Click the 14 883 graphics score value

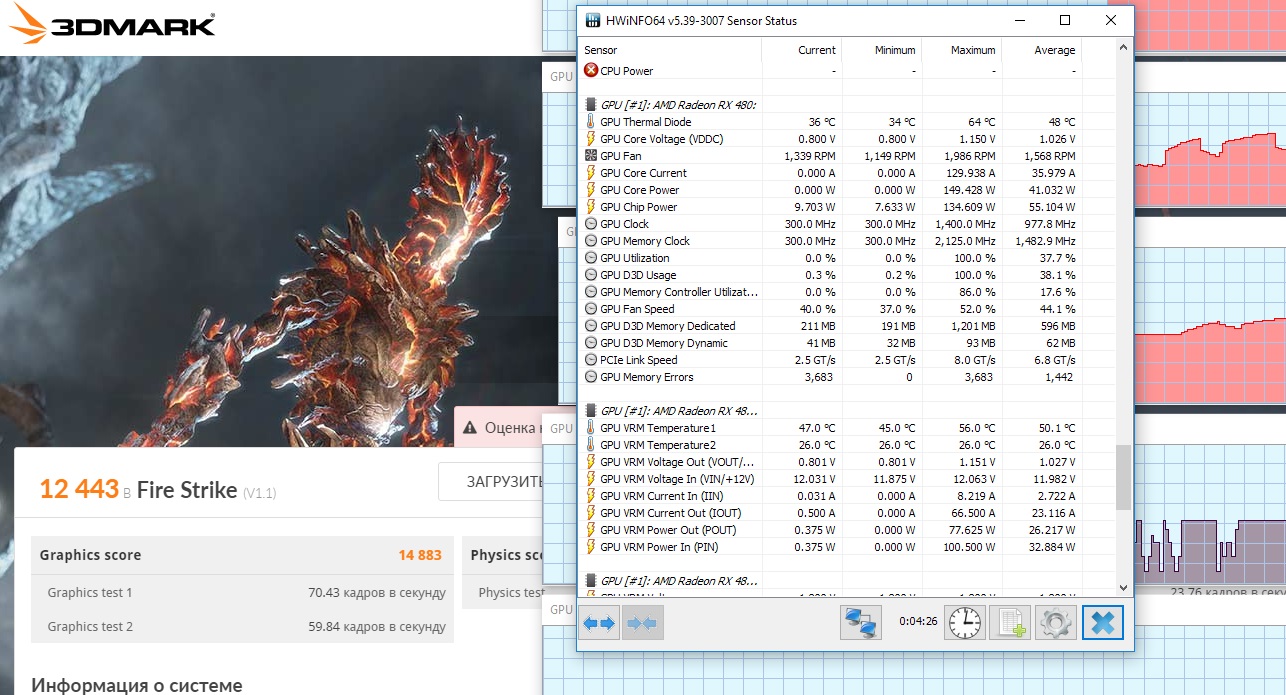point(420,555)
